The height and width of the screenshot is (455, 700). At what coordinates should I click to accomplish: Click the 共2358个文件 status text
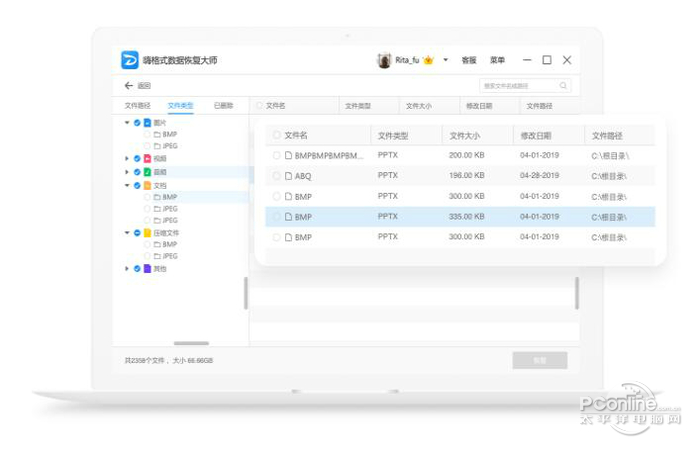pos(145,360)
